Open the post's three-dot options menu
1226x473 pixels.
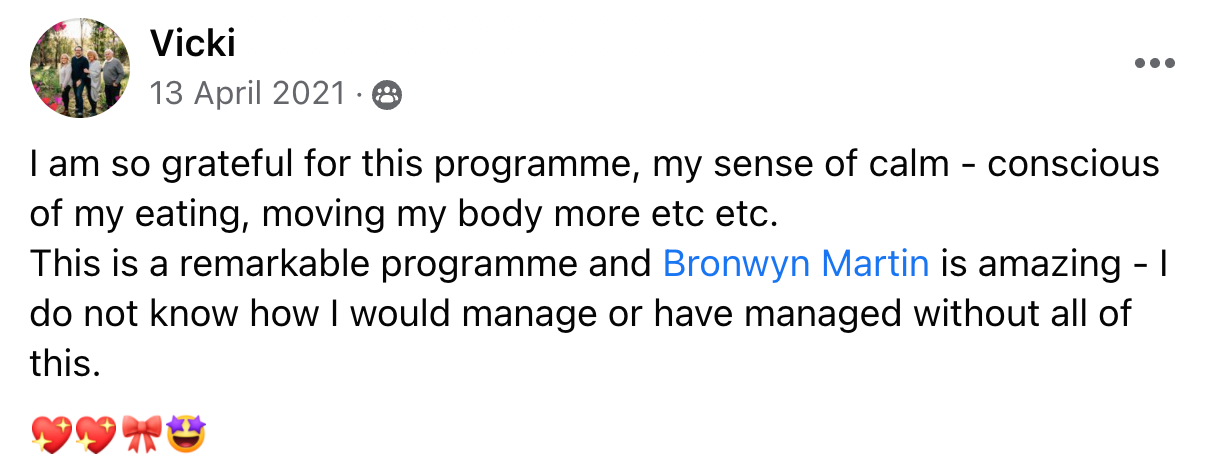[1154, 63]
